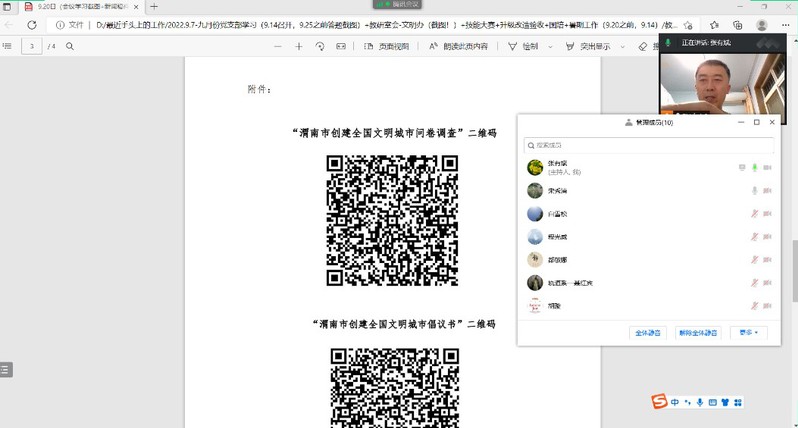Click Sogou voice input microphone
Image resolution: width=798 pixels, height=428 pixels.
(x=700, y=402)
